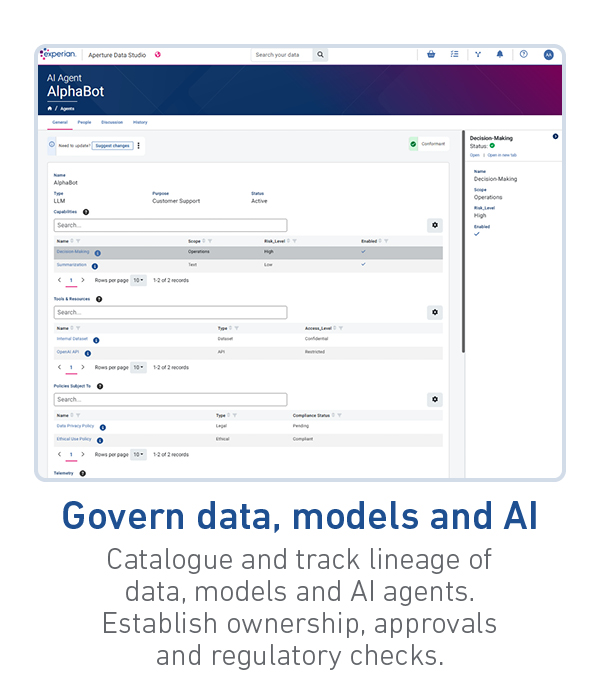Select the Summarization capability row link
The width and height of the screenshot is (600, 700).
point(72,265)
